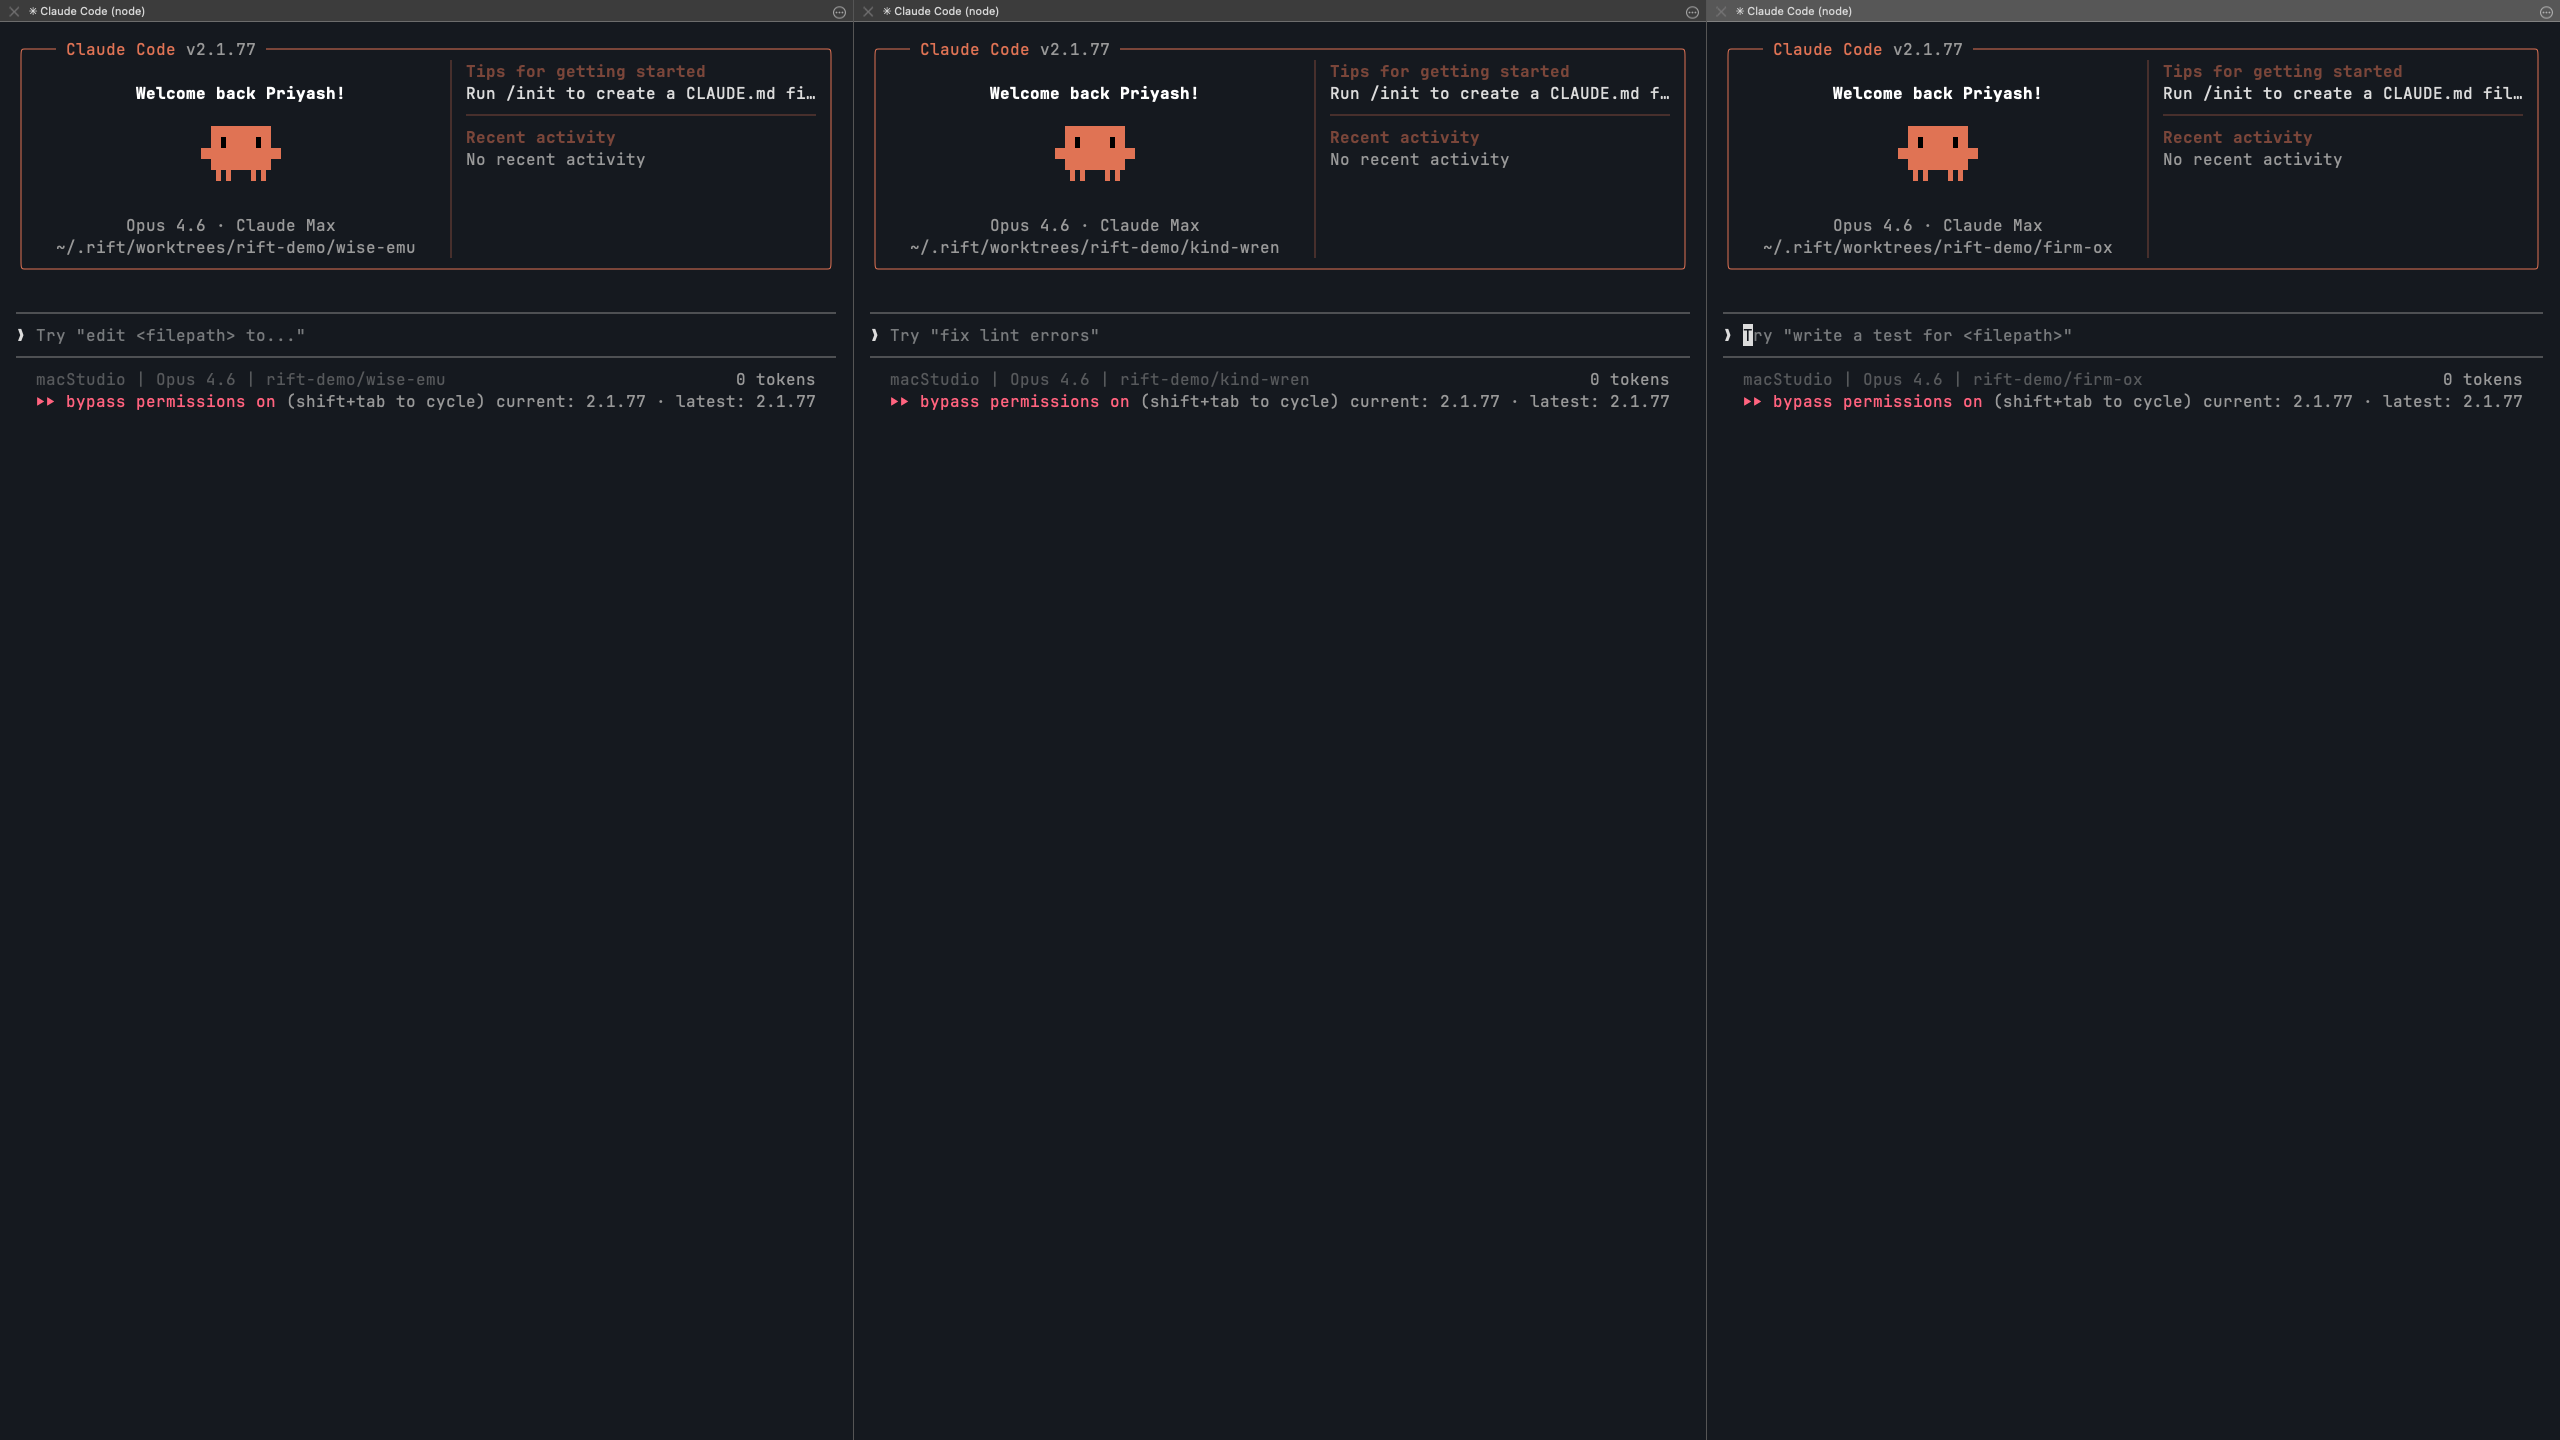Click the Claude mascot in firm-ox pane

pos(1938,152)
